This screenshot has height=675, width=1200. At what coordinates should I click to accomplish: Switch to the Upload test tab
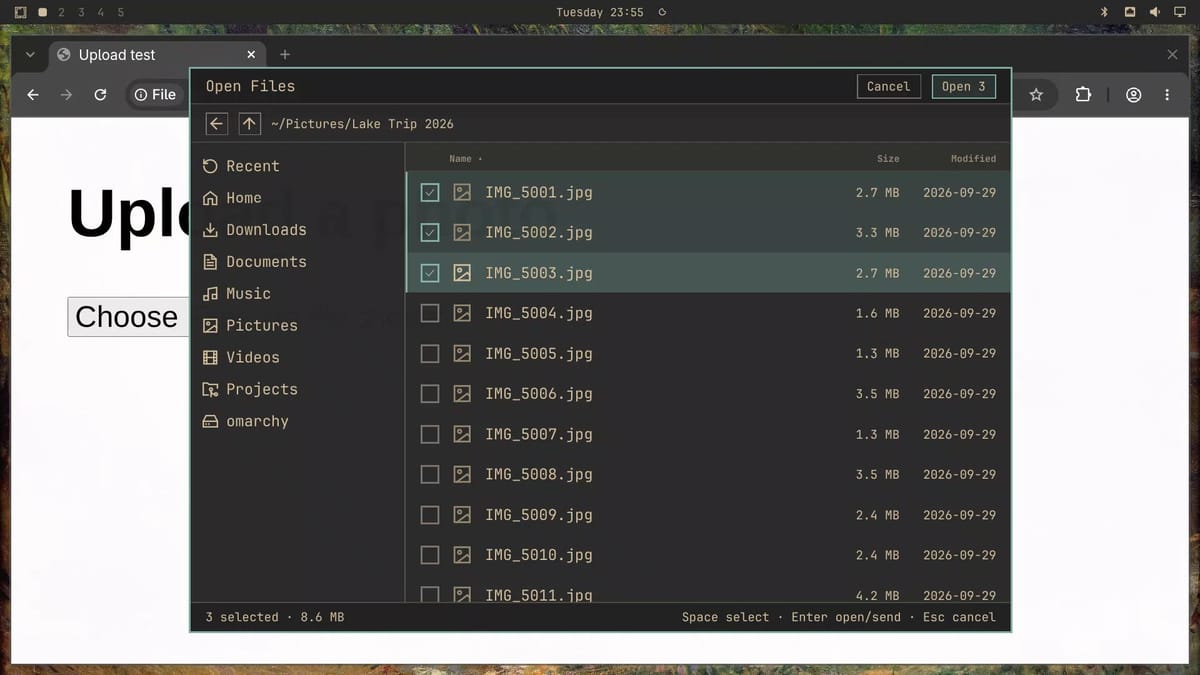click(x=158, y=55)
